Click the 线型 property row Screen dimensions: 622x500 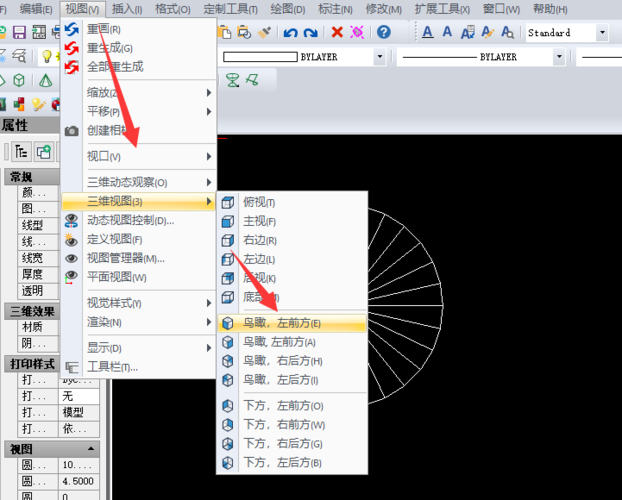[x=38, y=225]
